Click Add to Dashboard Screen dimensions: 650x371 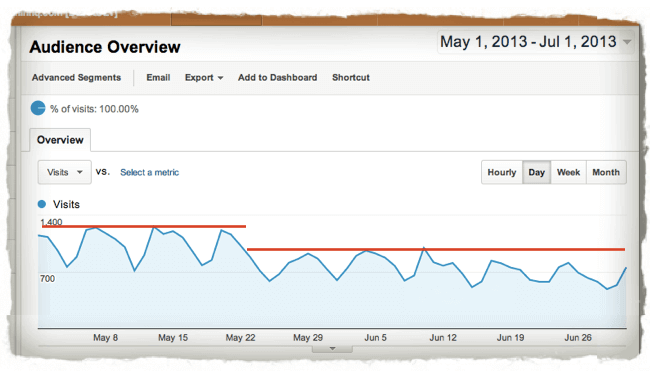pyautogui.click(x=277, y=78)
